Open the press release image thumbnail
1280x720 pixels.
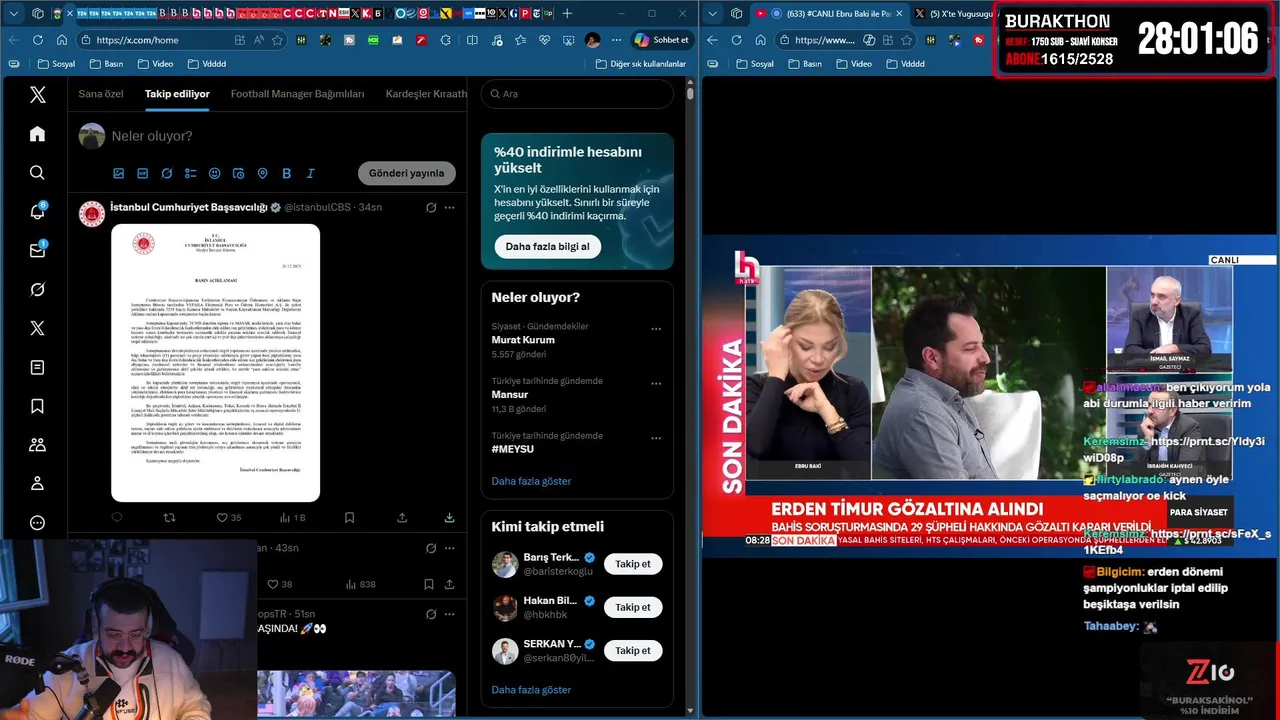click(x=215, y=363)
